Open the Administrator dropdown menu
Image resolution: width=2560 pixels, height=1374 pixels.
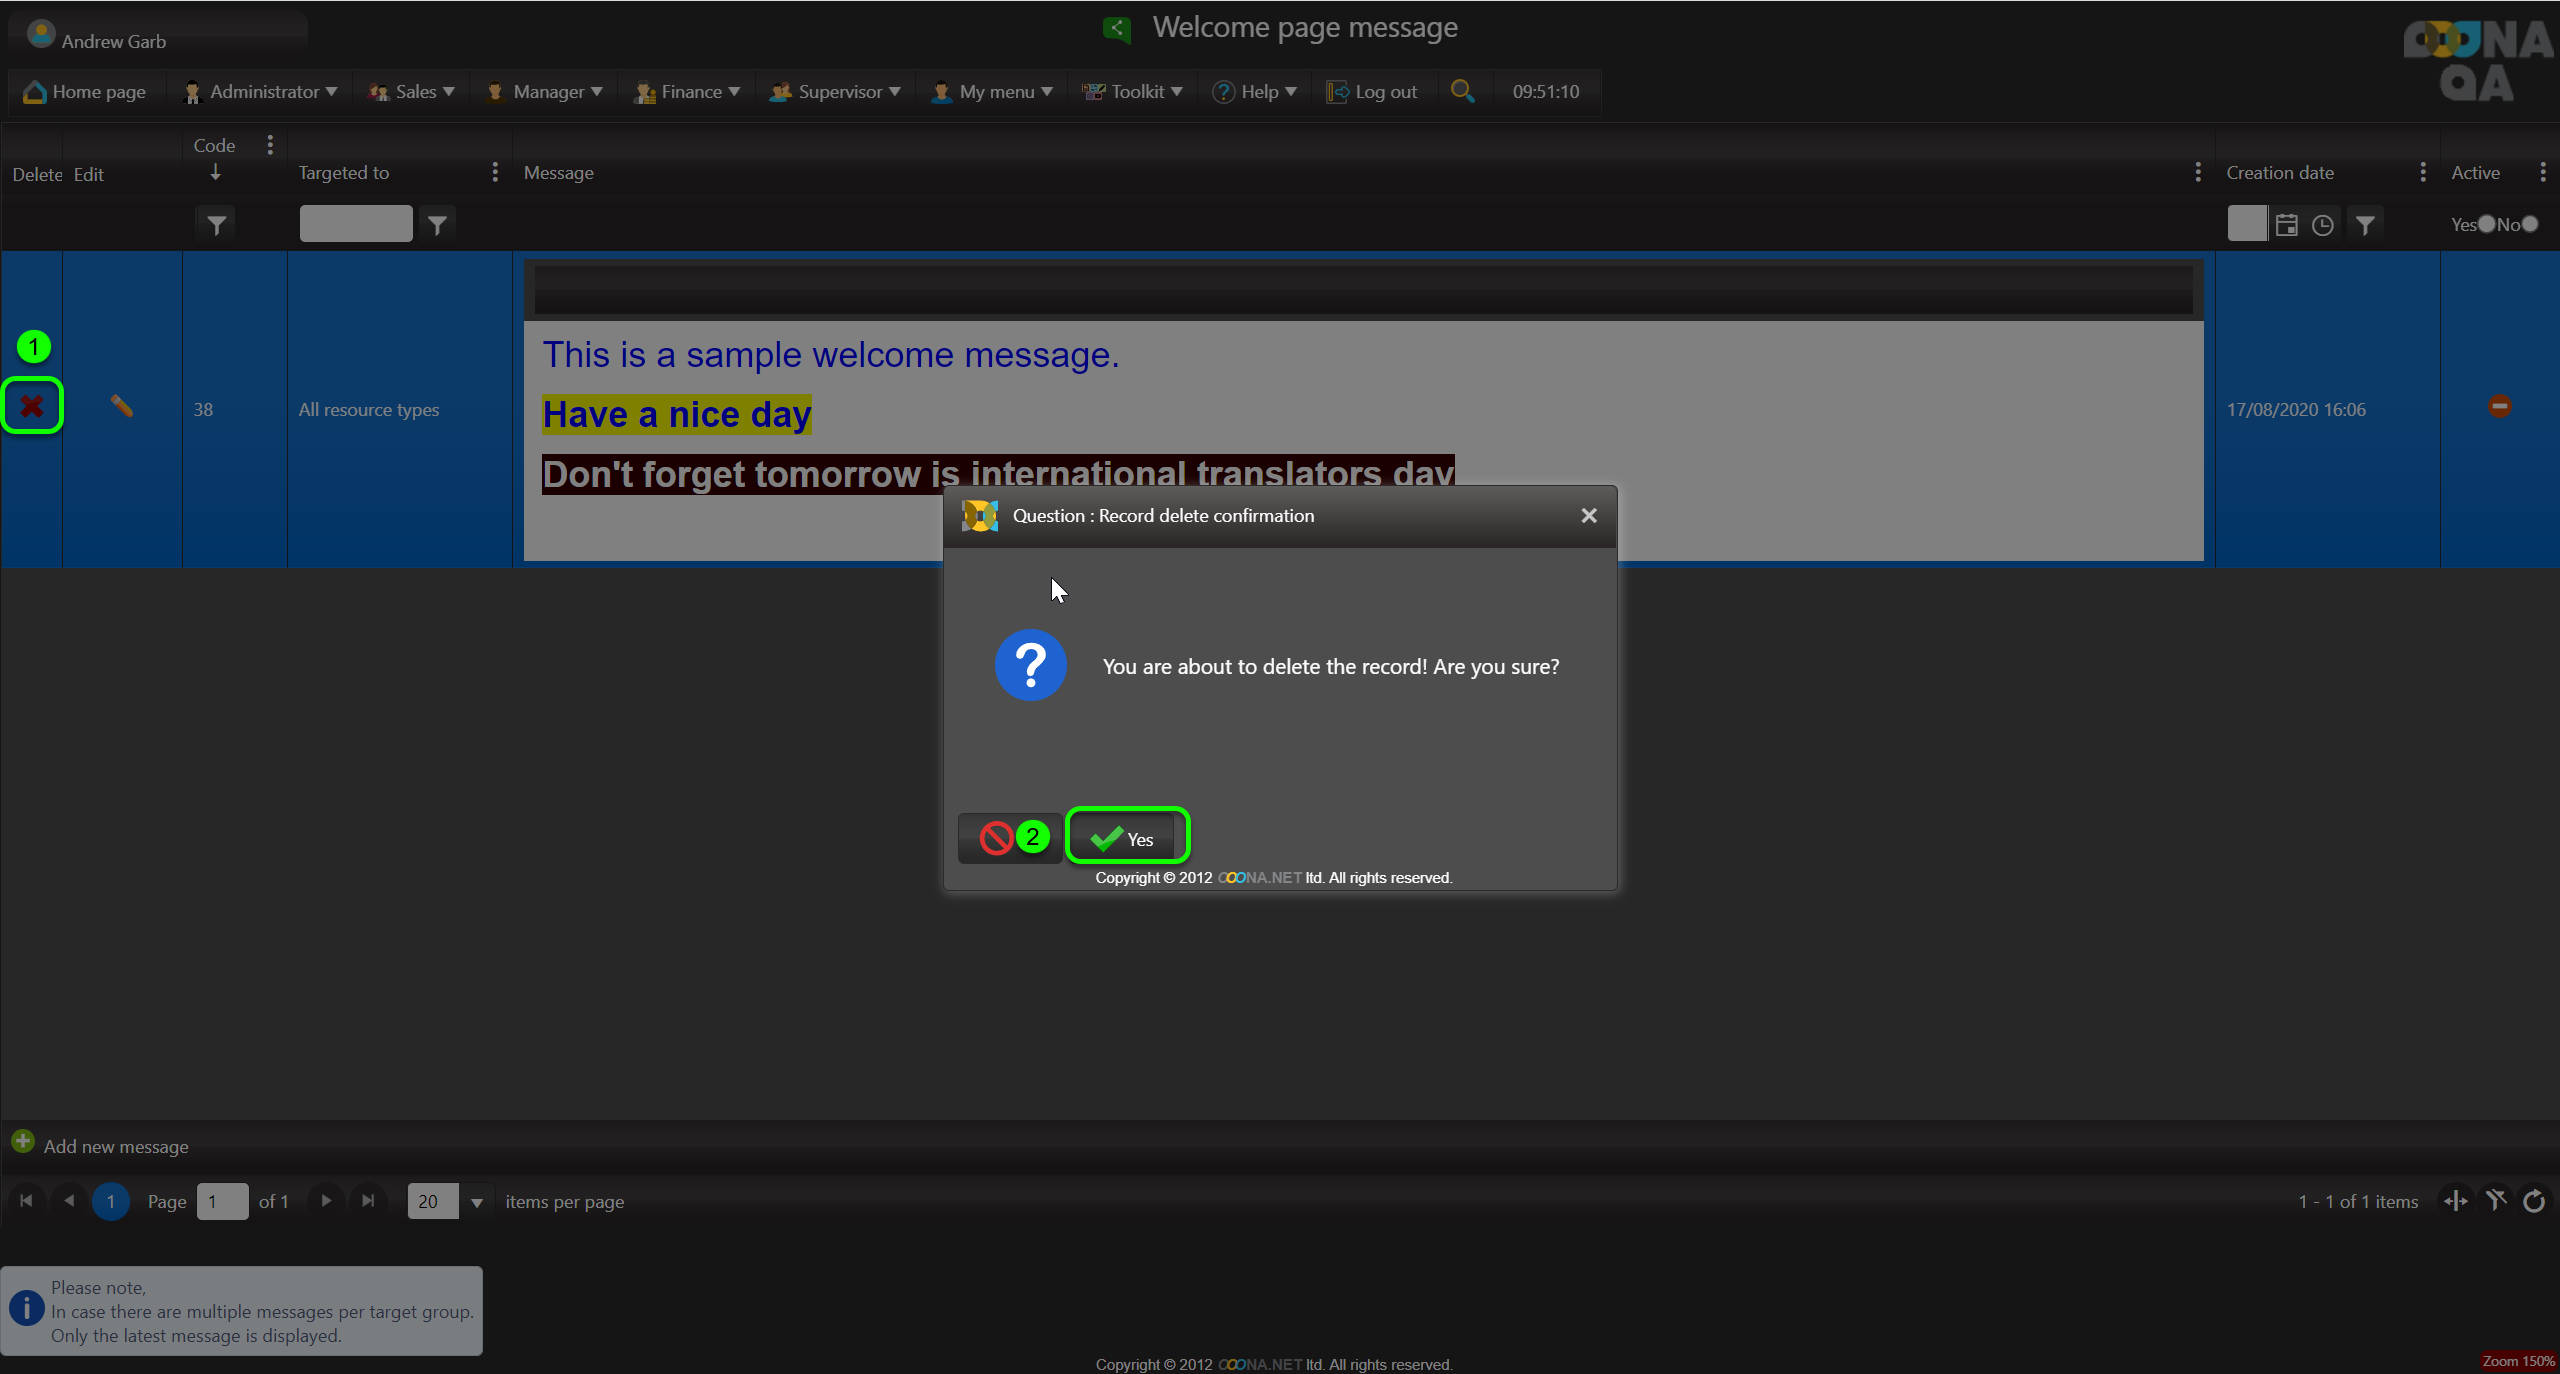pos(263,92)
